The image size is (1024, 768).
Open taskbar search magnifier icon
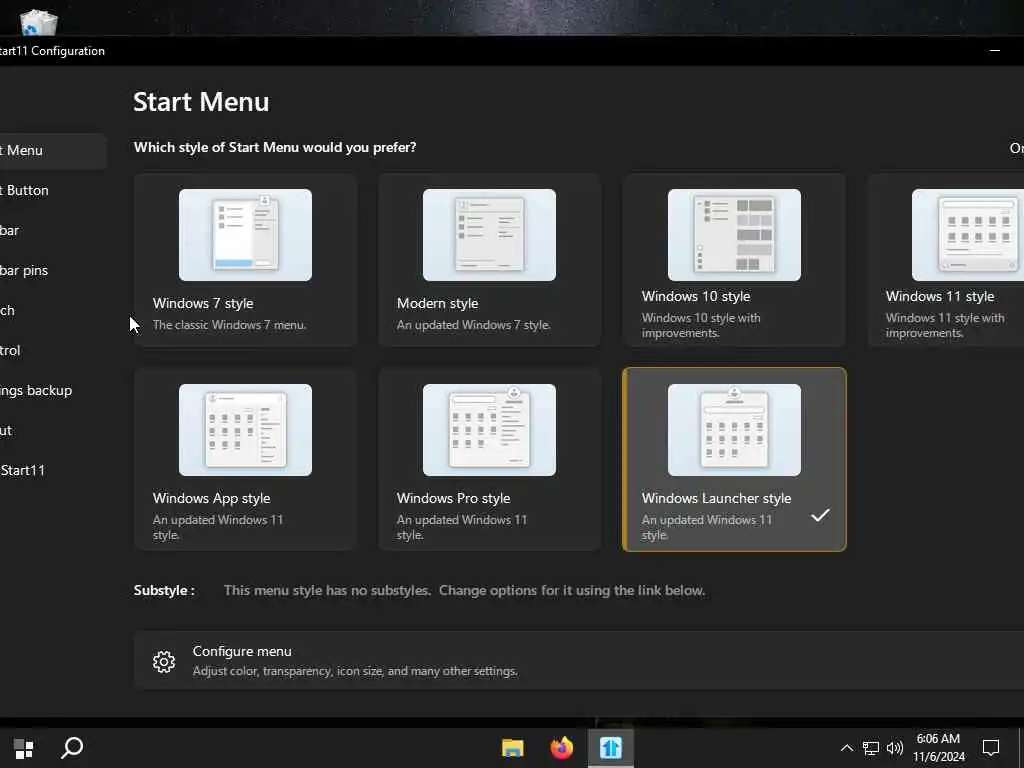pos(72,748)
